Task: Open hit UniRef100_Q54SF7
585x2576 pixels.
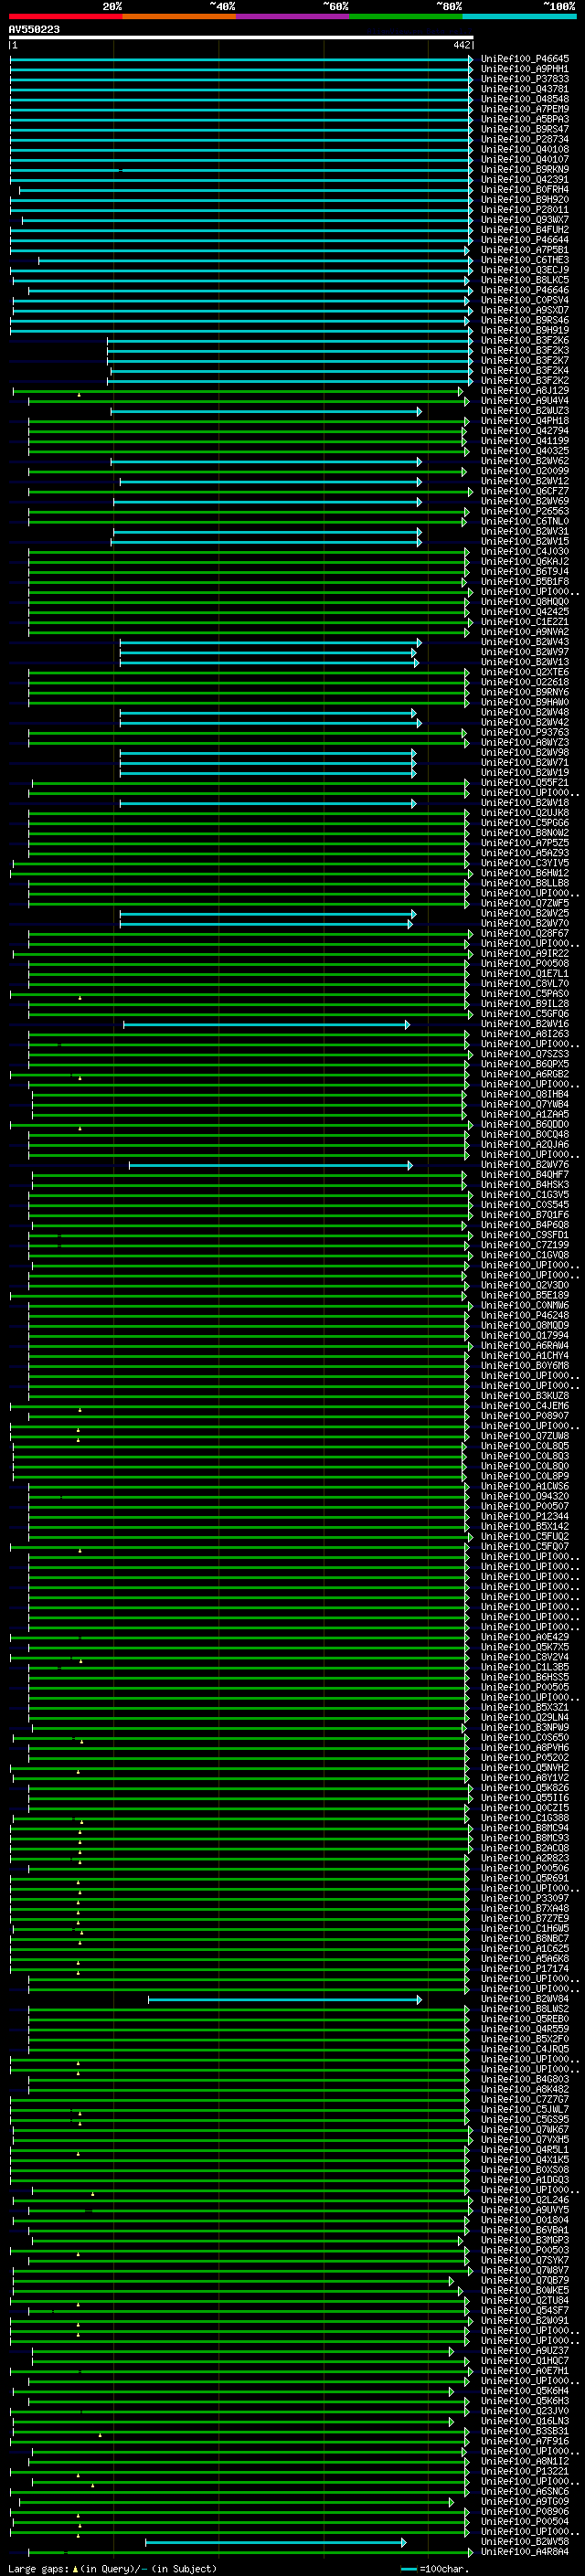Action: click(x=525, y=2310)
